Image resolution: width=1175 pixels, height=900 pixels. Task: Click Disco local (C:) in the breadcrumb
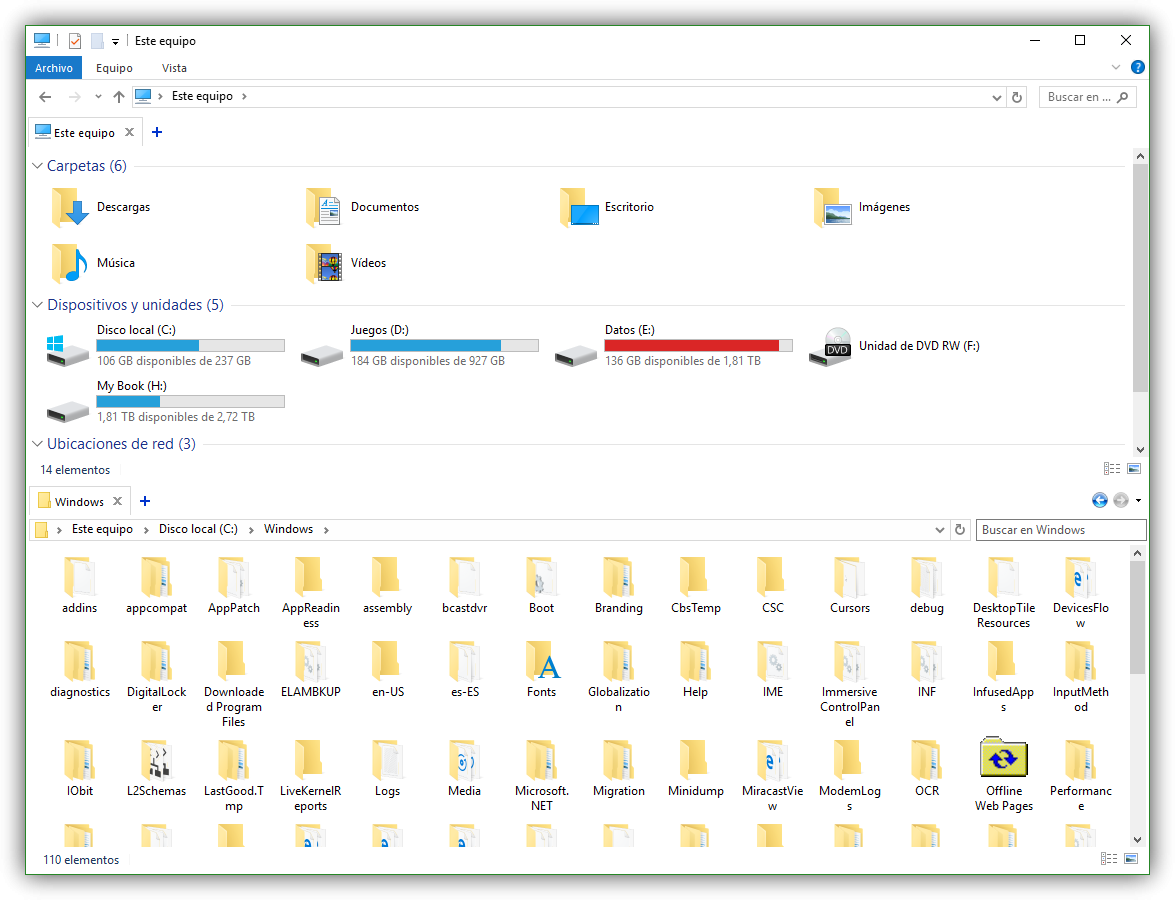coord(198,529)
